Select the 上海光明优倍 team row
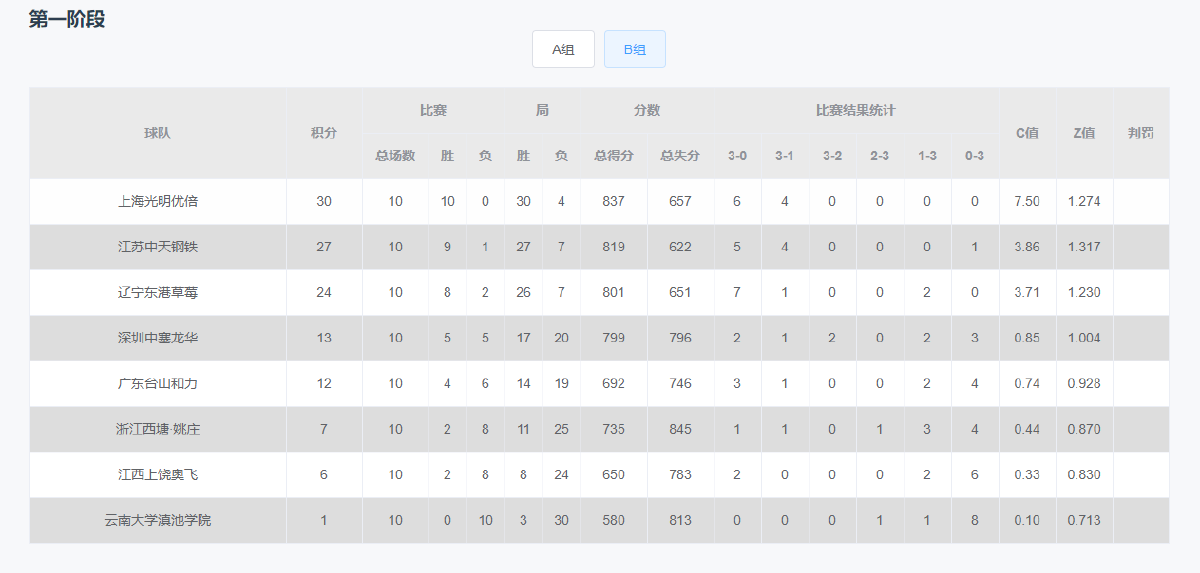Viewport: 1200px width, 573px height. [599, 201]
